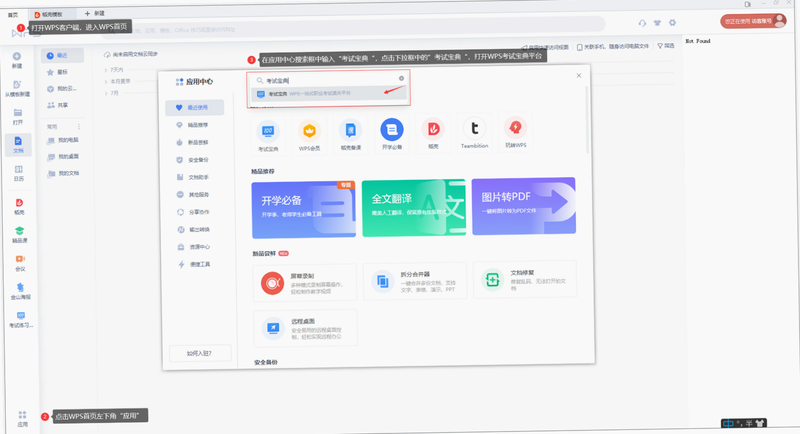Click the 打开 folder icon in sidebar
Viewport: 800px width, 434px height.
[18, 113]
